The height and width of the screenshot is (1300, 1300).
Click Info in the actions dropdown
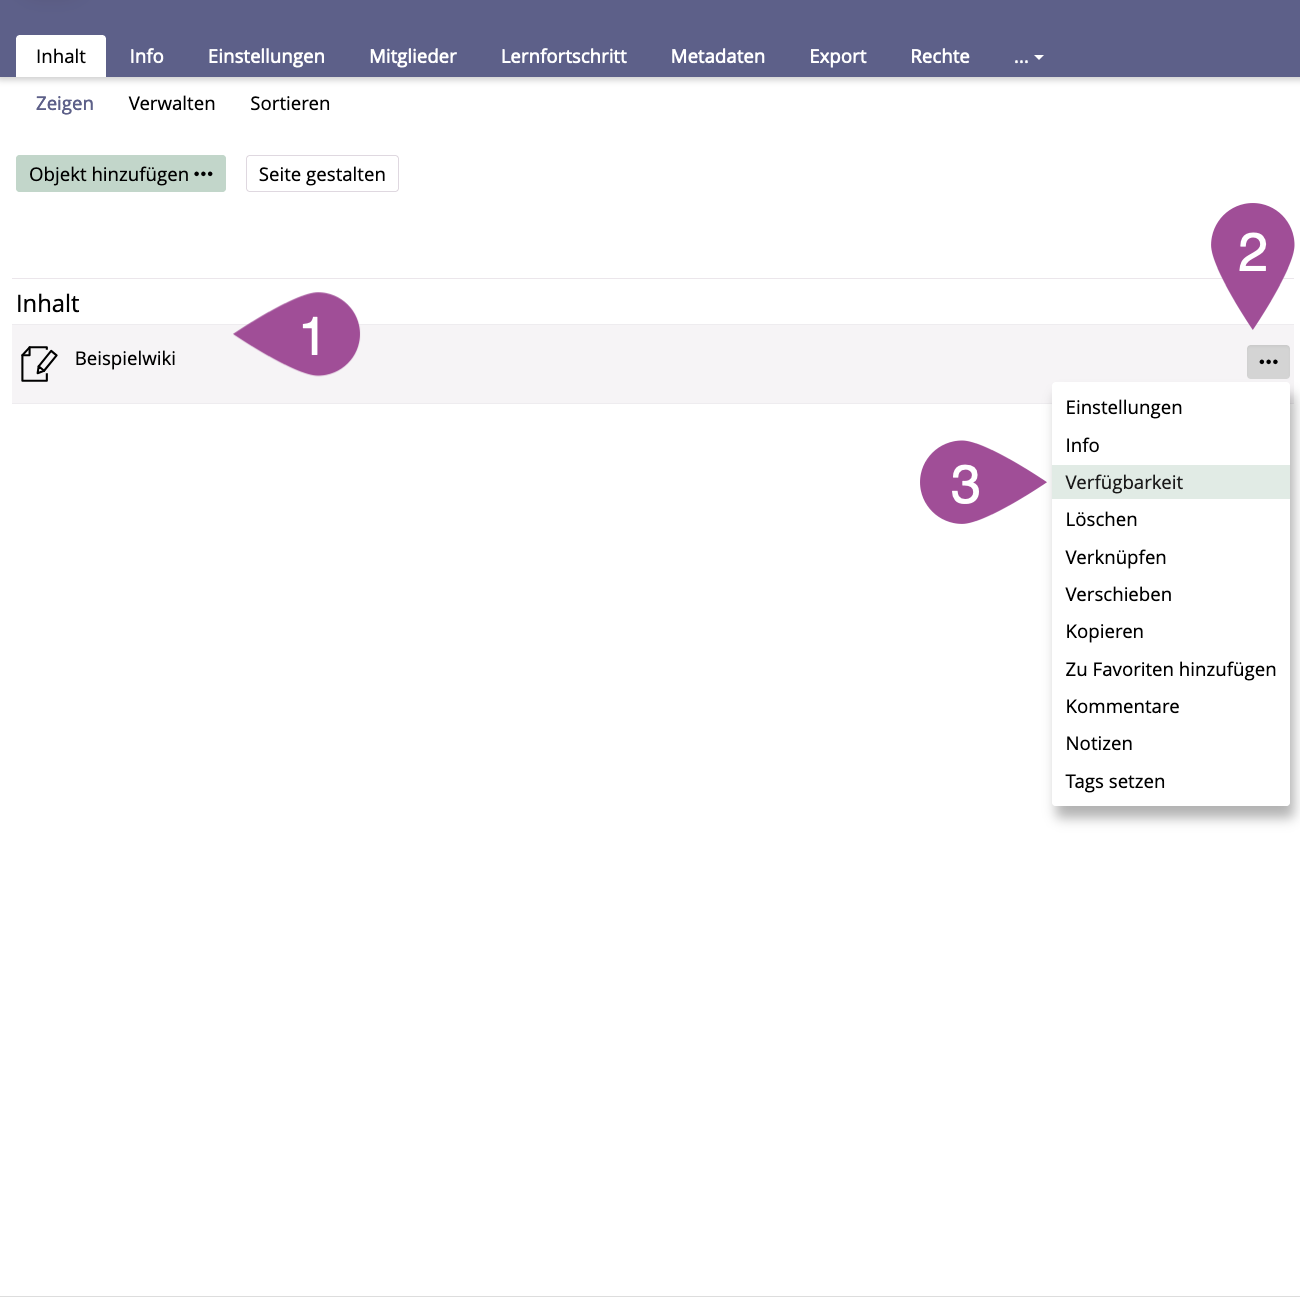pos(1082,445)
